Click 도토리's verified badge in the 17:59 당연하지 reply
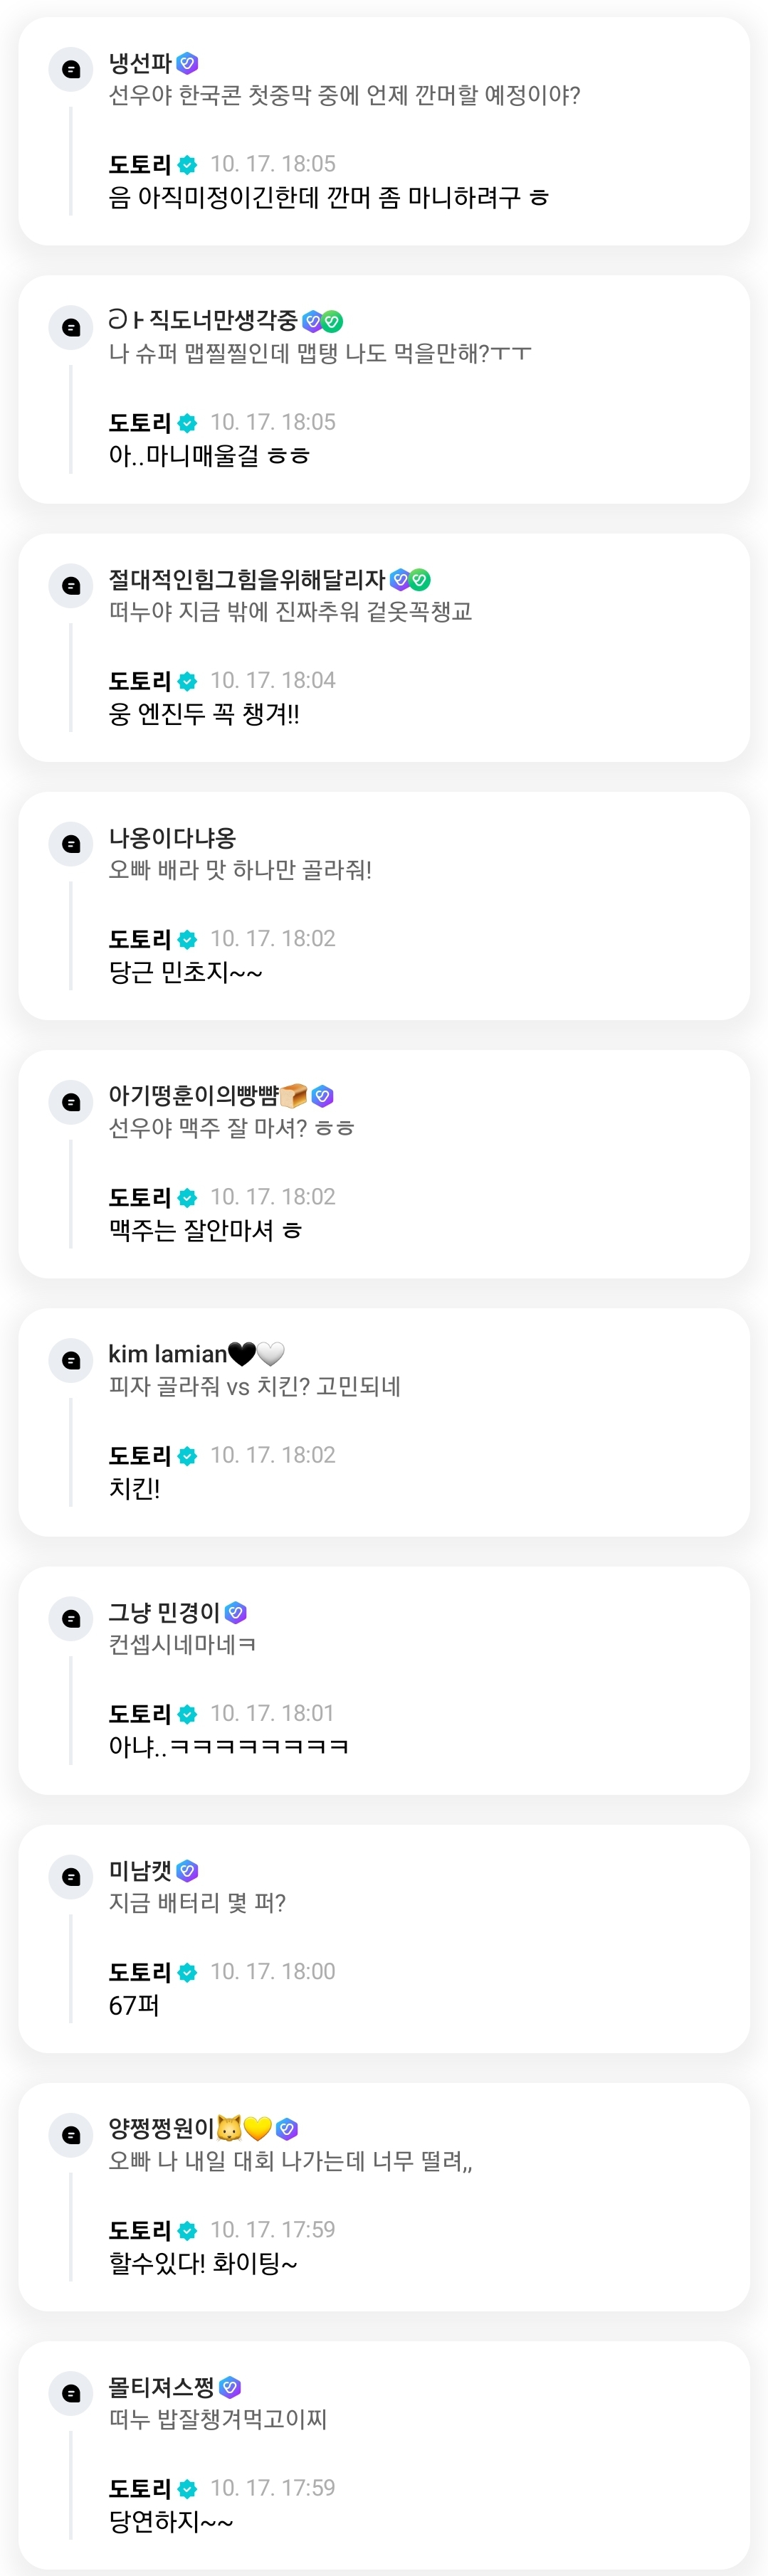 coord(187,2489)
